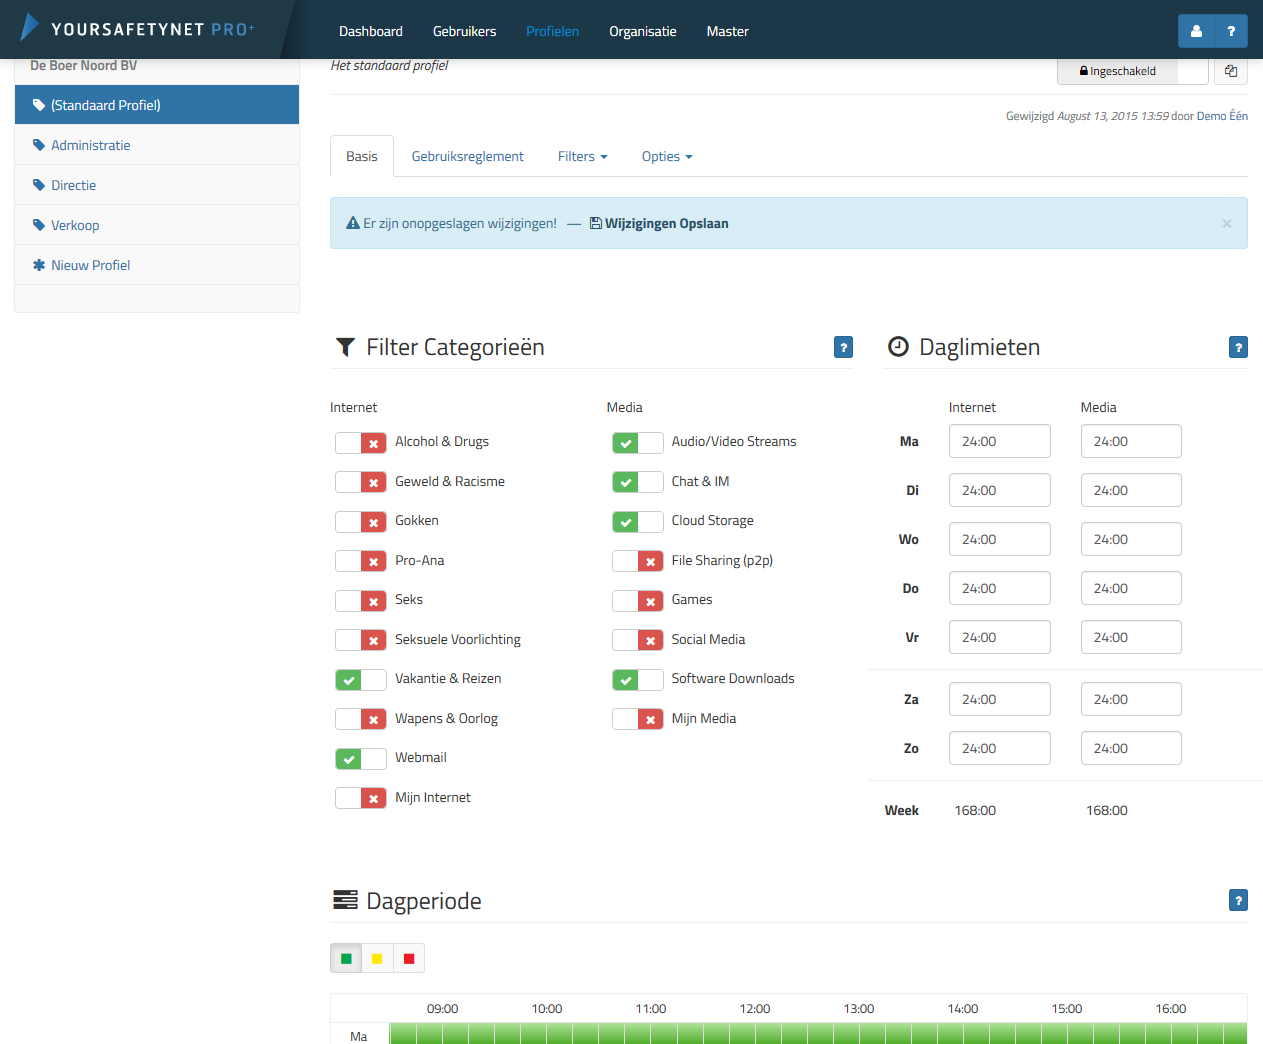Image resolution: width=1263 pixels, height=1044 pixels.
Task: Select the Verkoop profile
Action: pyautogui.click(x=157, y=225)
